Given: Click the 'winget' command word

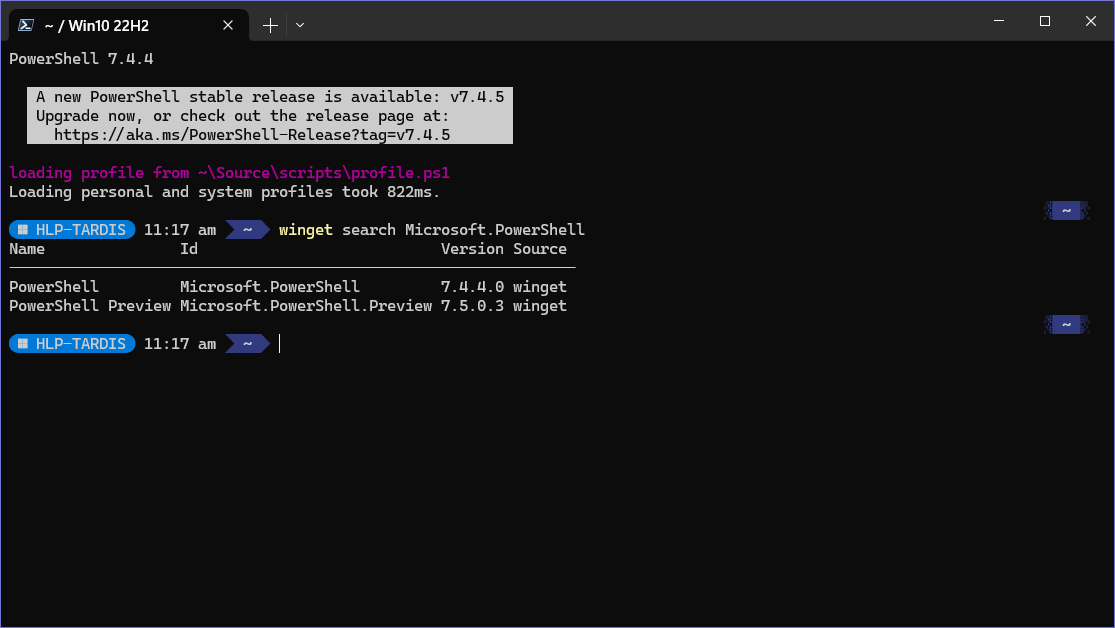Looking at the screenshot, I should pos(306,230).
